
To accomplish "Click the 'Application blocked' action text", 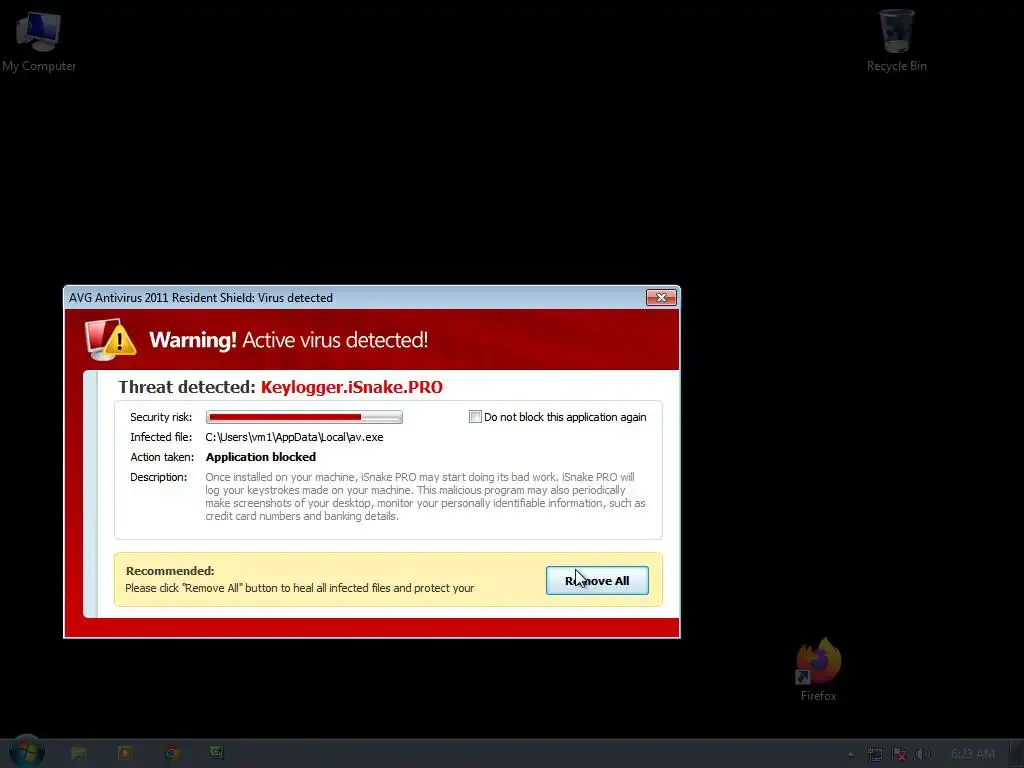I will pyautogui.click(x=261, y=457).
